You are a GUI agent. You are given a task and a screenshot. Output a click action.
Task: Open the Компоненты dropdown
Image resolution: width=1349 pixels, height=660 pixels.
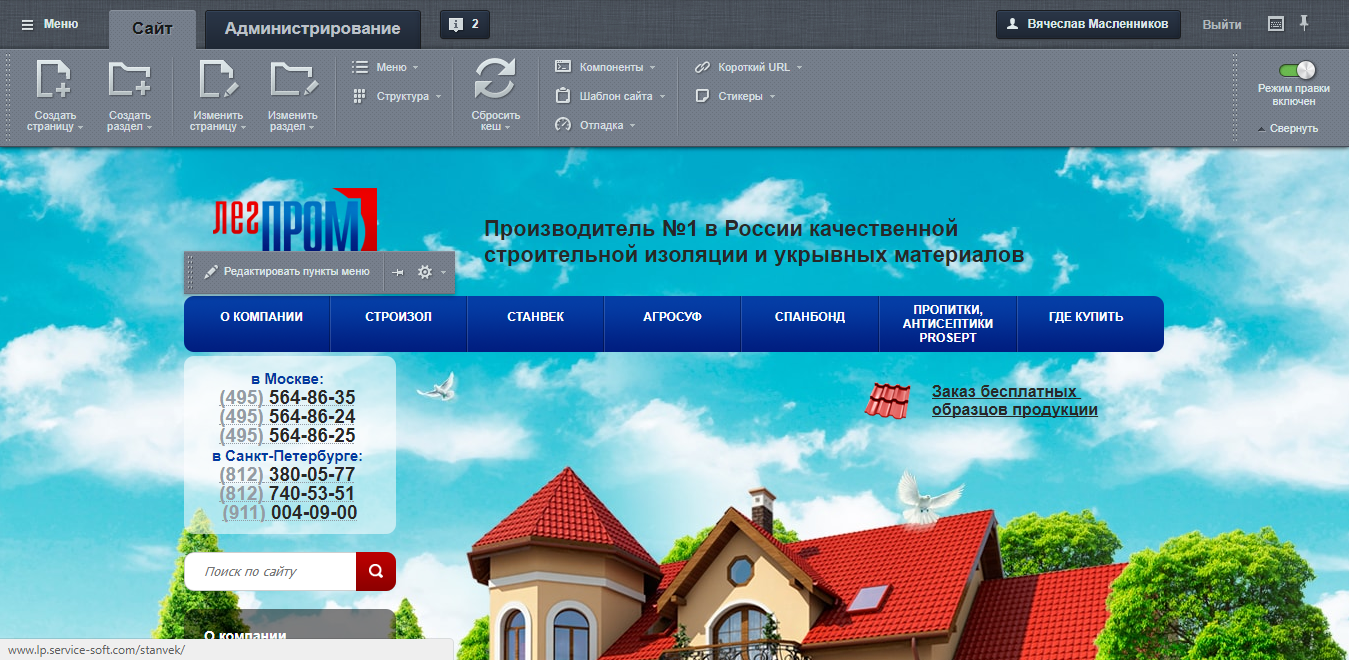point(605,67)
